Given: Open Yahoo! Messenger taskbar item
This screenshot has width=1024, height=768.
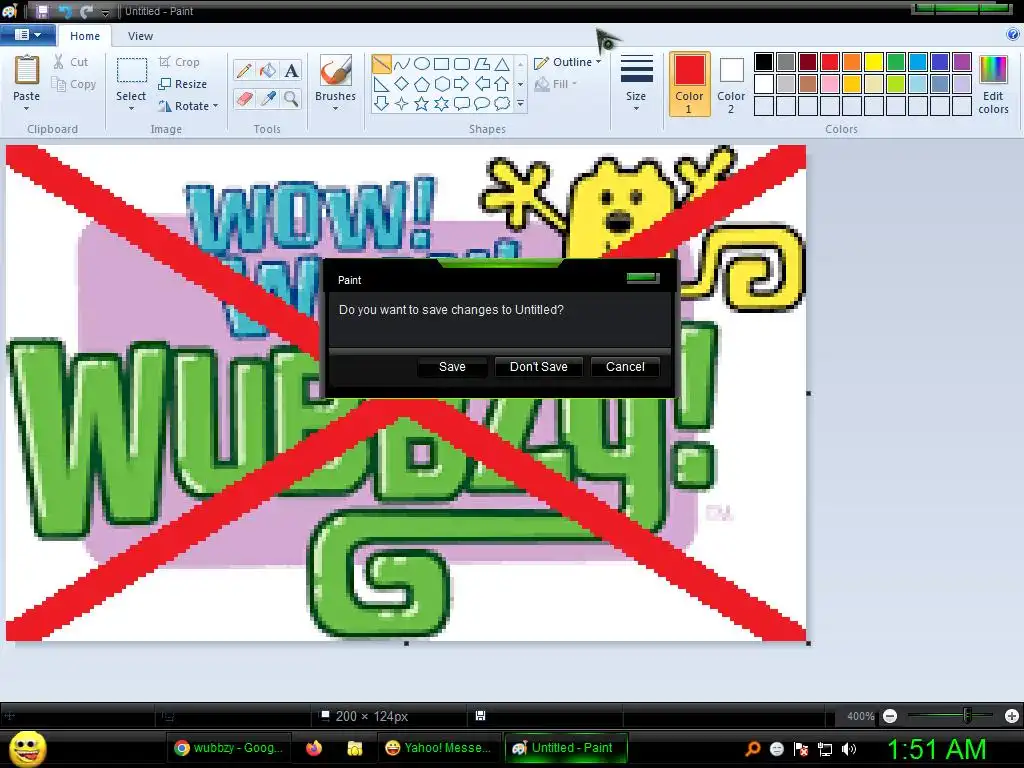Looking at the screenshot, I should (x=438, y=748).
